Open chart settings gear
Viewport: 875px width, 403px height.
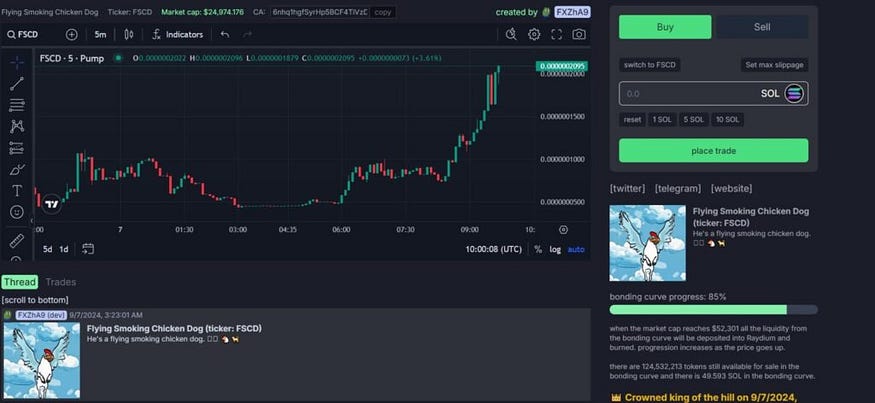pyautogui.click(x=534, y=35)
